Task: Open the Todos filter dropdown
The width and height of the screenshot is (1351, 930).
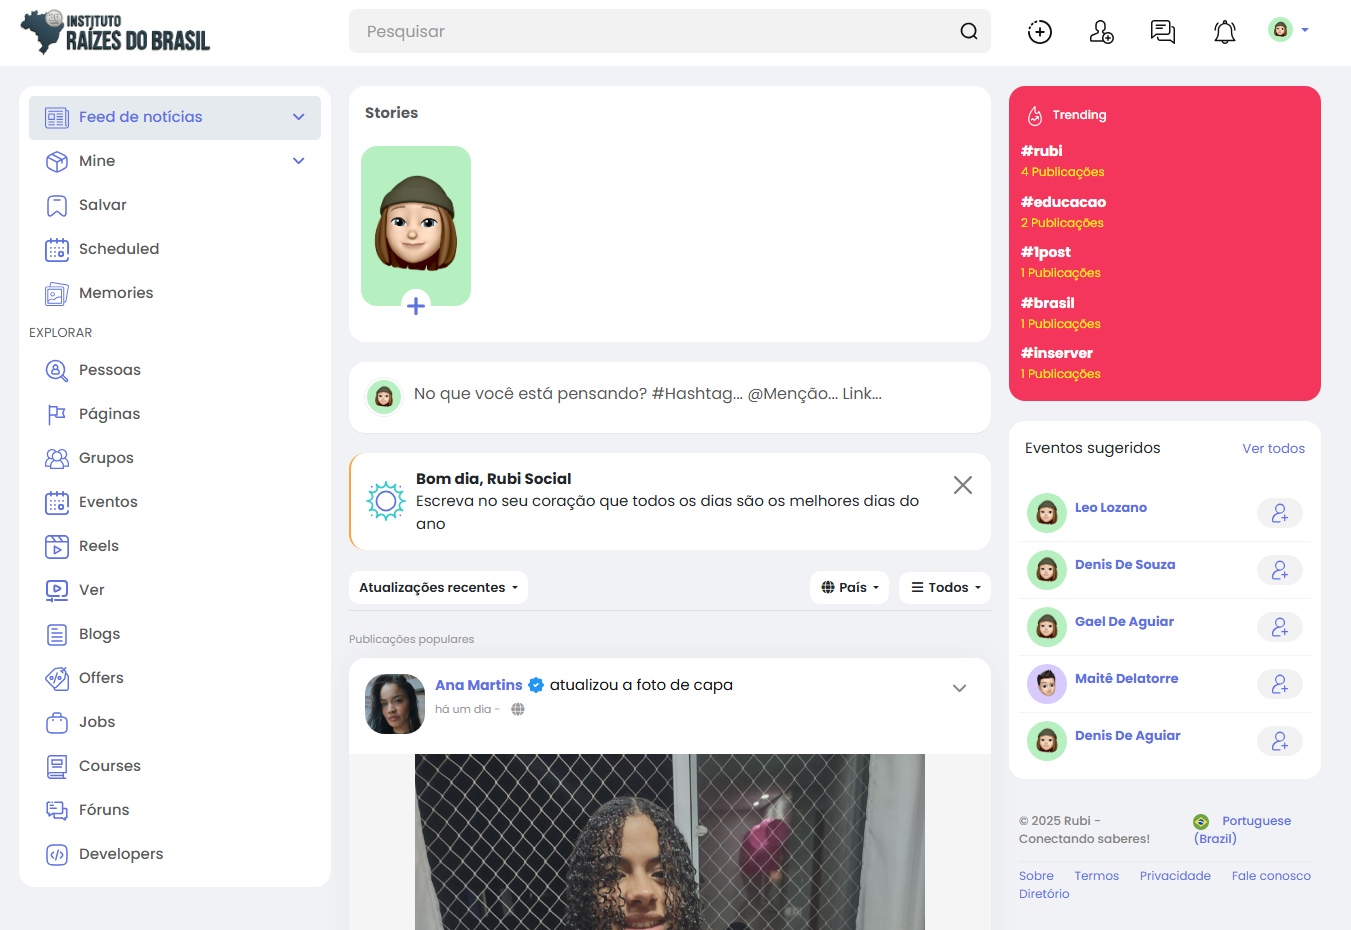Action: [x=945, y=588]
